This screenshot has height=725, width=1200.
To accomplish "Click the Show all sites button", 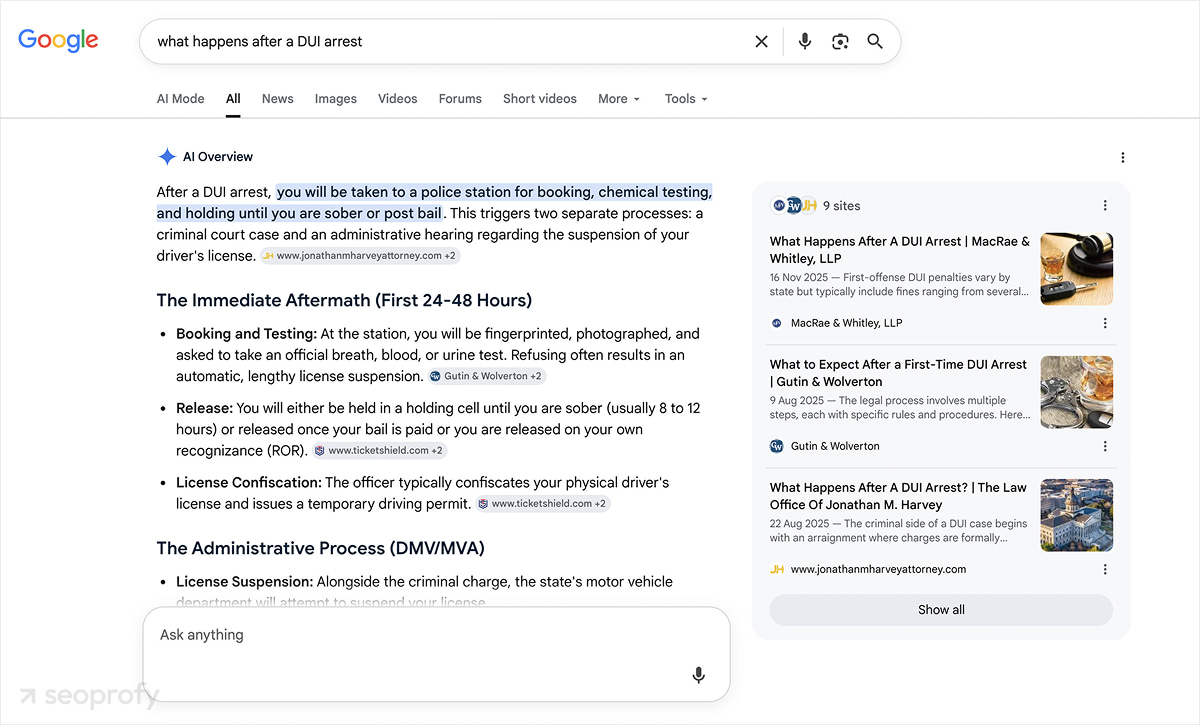I will point(941,610).
